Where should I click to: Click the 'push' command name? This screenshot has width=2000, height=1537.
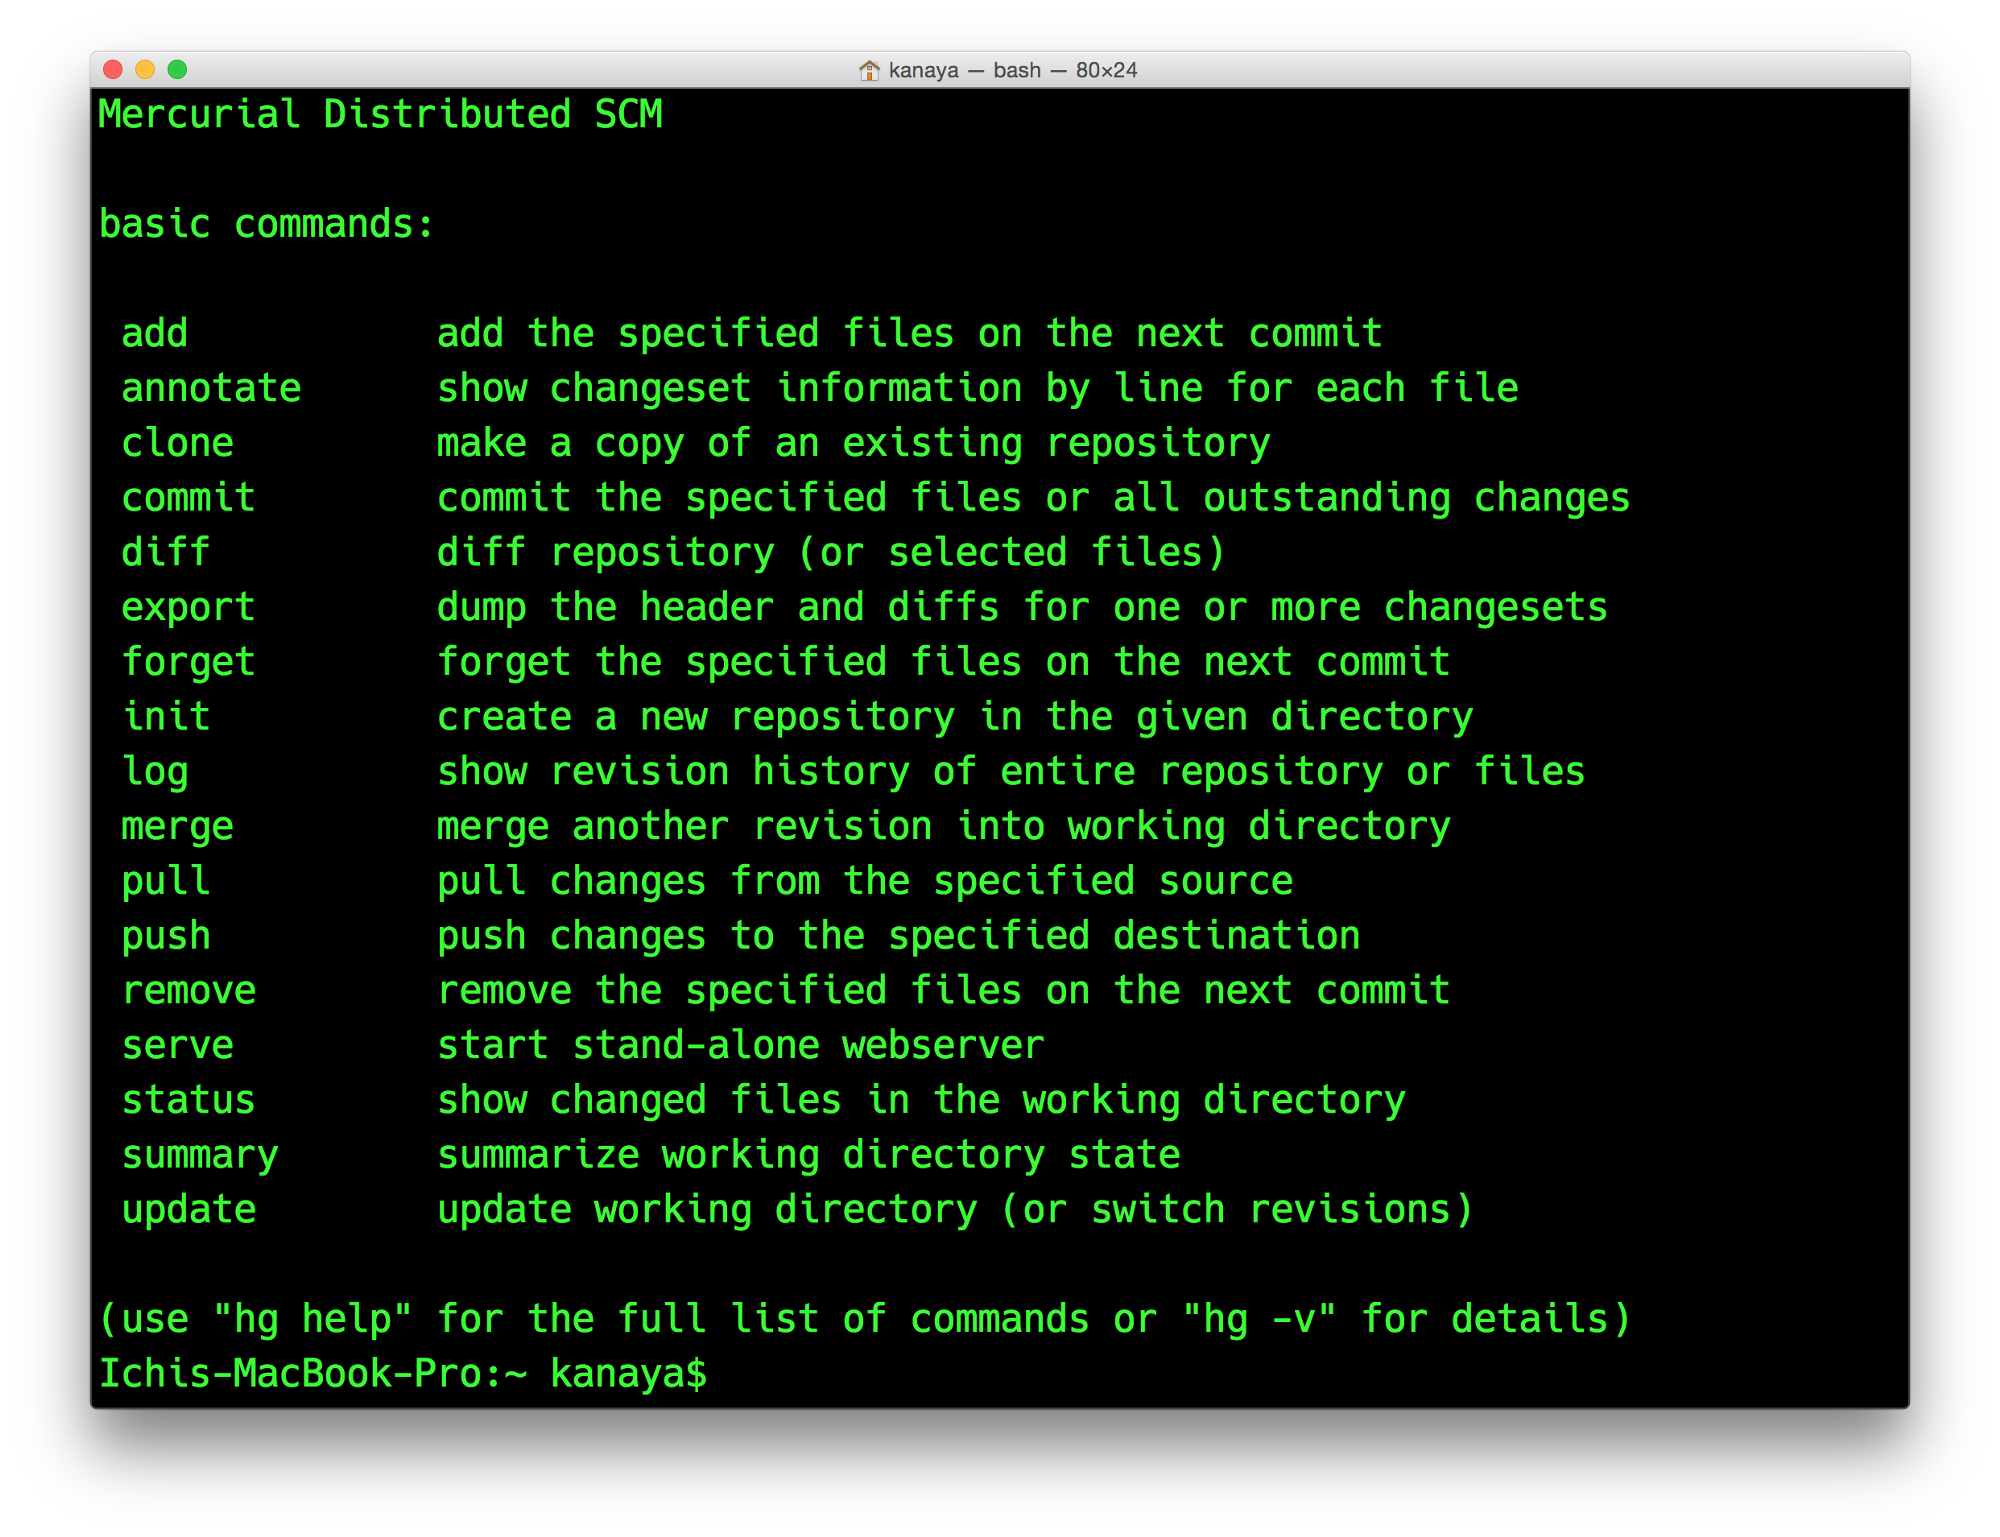click(166, 936)
